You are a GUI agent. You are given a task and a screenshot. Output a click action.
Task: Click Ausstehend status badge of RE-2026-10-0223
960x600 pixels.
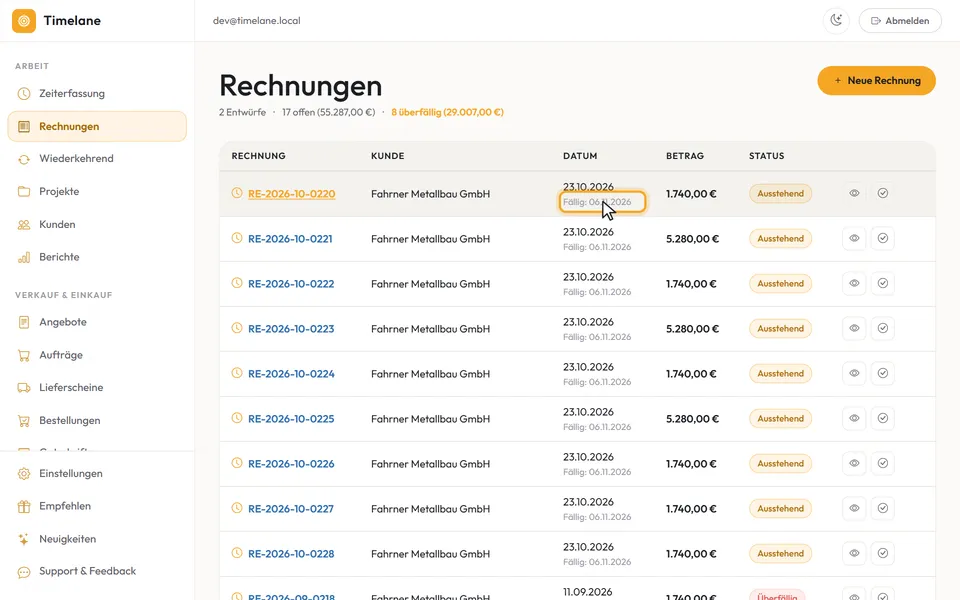point(781,329)
